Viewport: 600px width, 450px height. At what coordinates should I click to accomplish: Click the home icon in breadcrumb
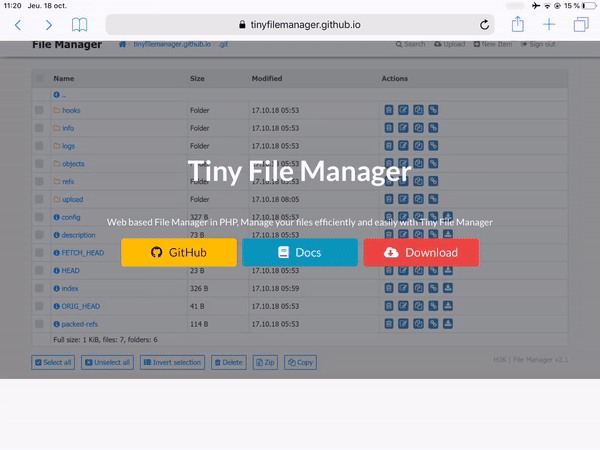pyautogui.click(x=122, y=44)
